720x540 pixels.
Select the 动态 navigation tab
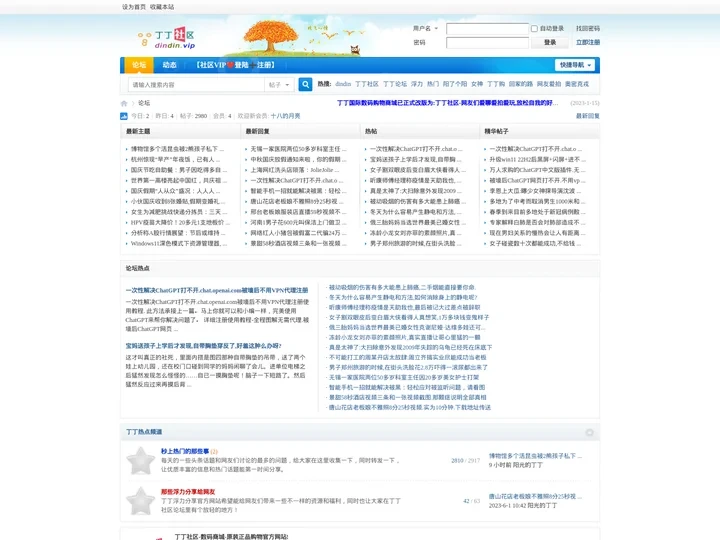(169, 65)
